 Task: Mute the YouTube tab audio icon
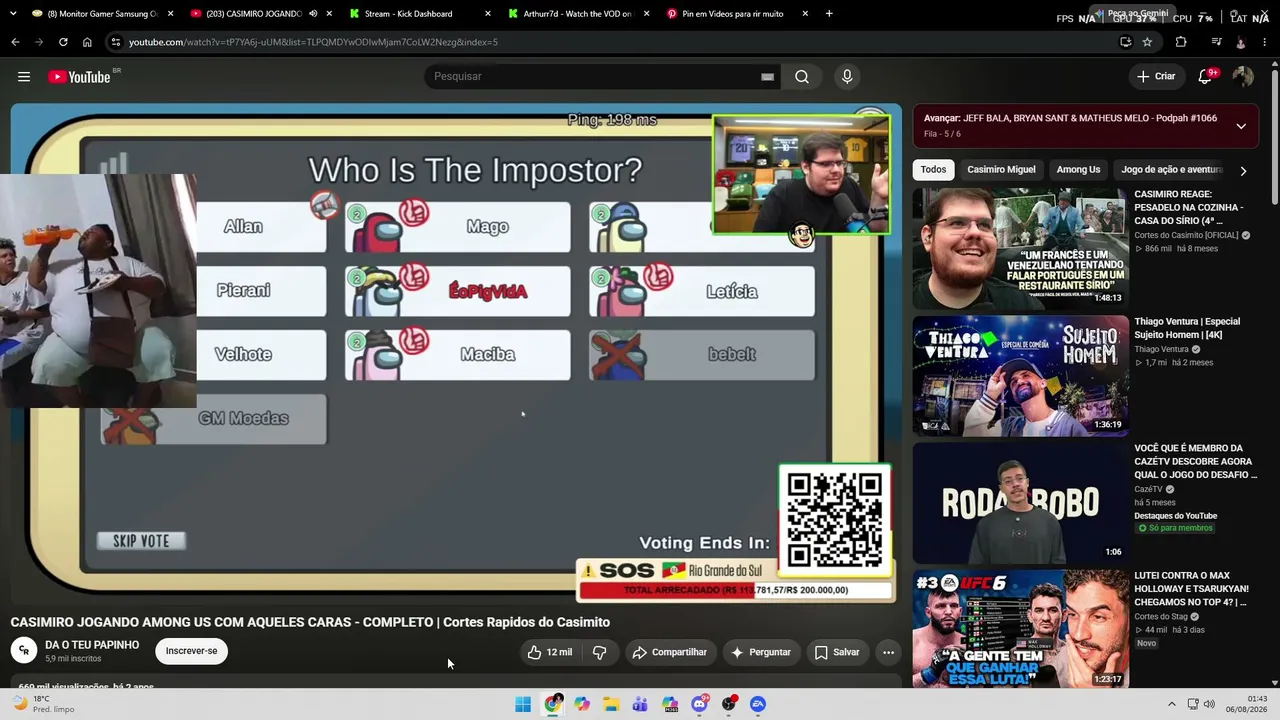(314, 14)
